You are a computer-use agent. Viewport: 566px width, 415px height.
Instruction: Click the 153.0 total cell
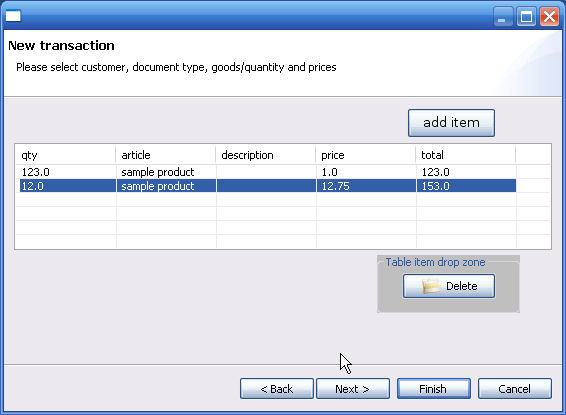[x=466, y=186]
